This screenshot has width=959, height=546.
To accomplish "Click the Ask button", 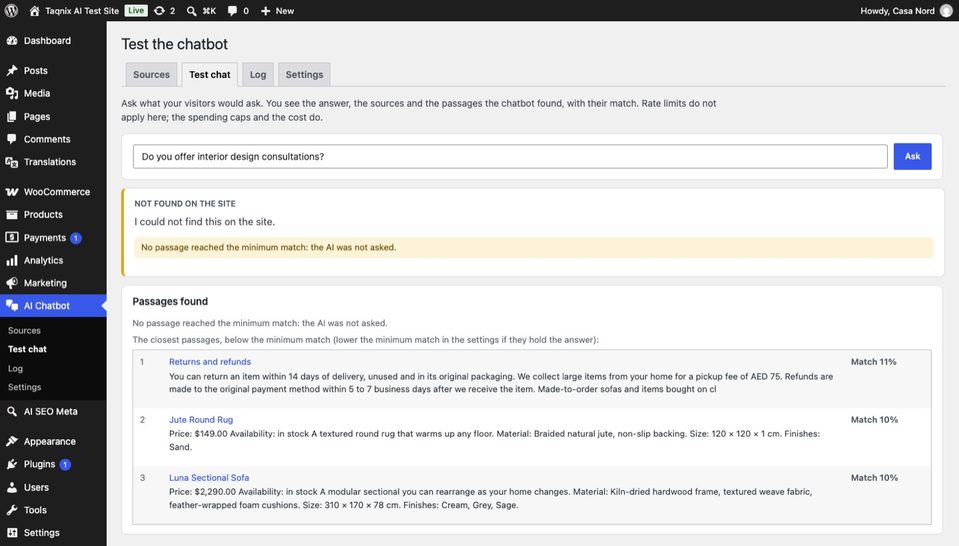I will (x=912, y=157).
